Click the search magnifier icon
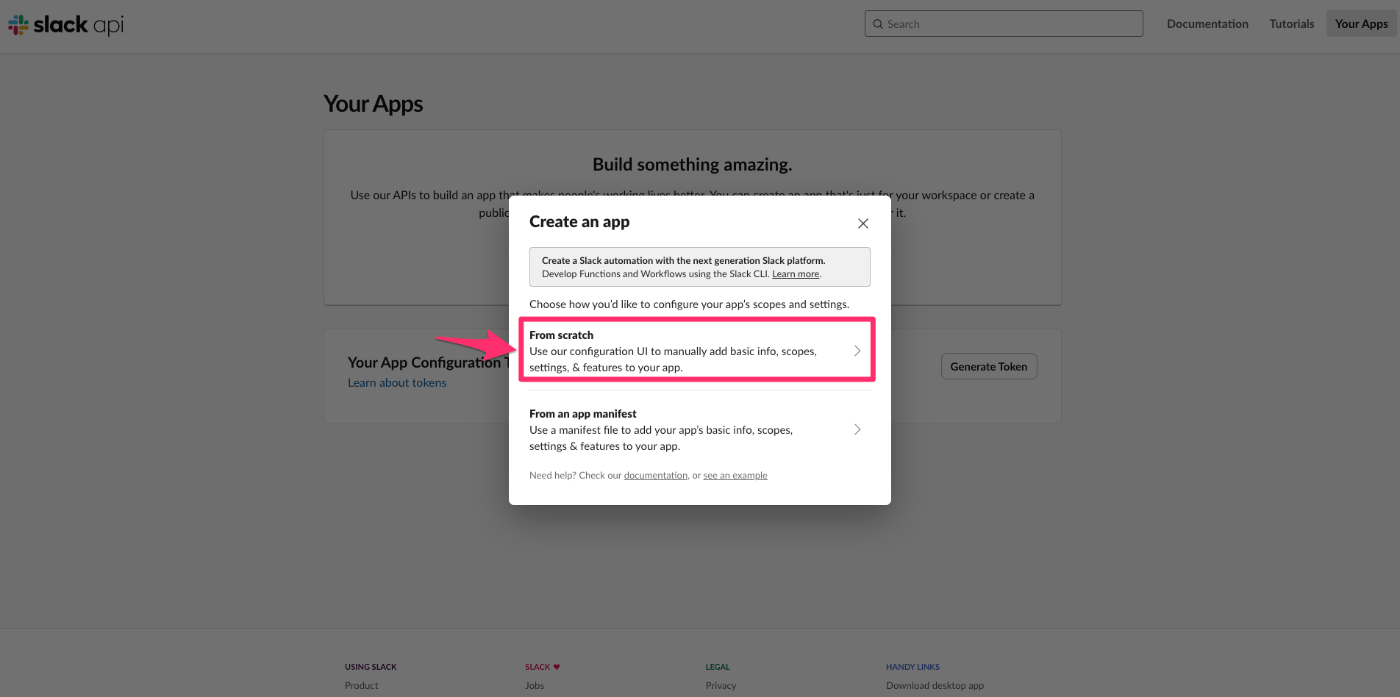This screenshot has height=697, width=1400. (x=878, y=24)
